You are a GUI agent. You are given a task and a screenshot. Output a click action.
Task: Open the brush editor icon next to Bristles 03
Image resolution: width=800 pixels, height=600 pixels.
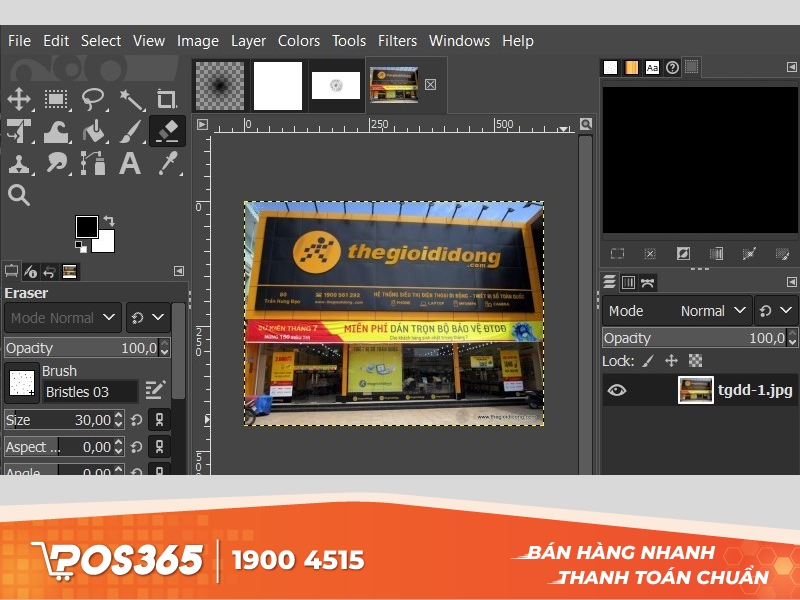(x=155, y=391)
